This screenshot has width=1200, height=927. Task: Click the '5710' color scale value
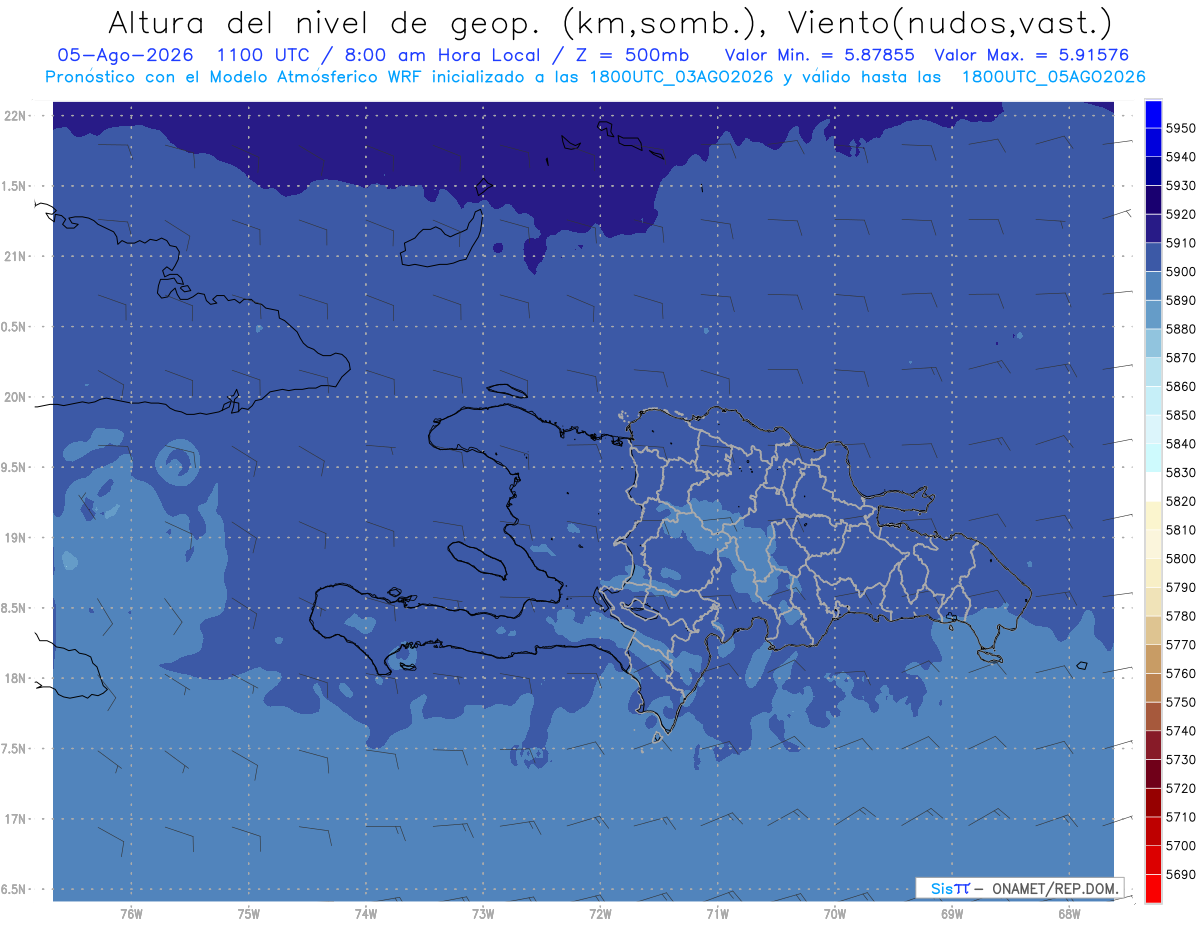1180,817
